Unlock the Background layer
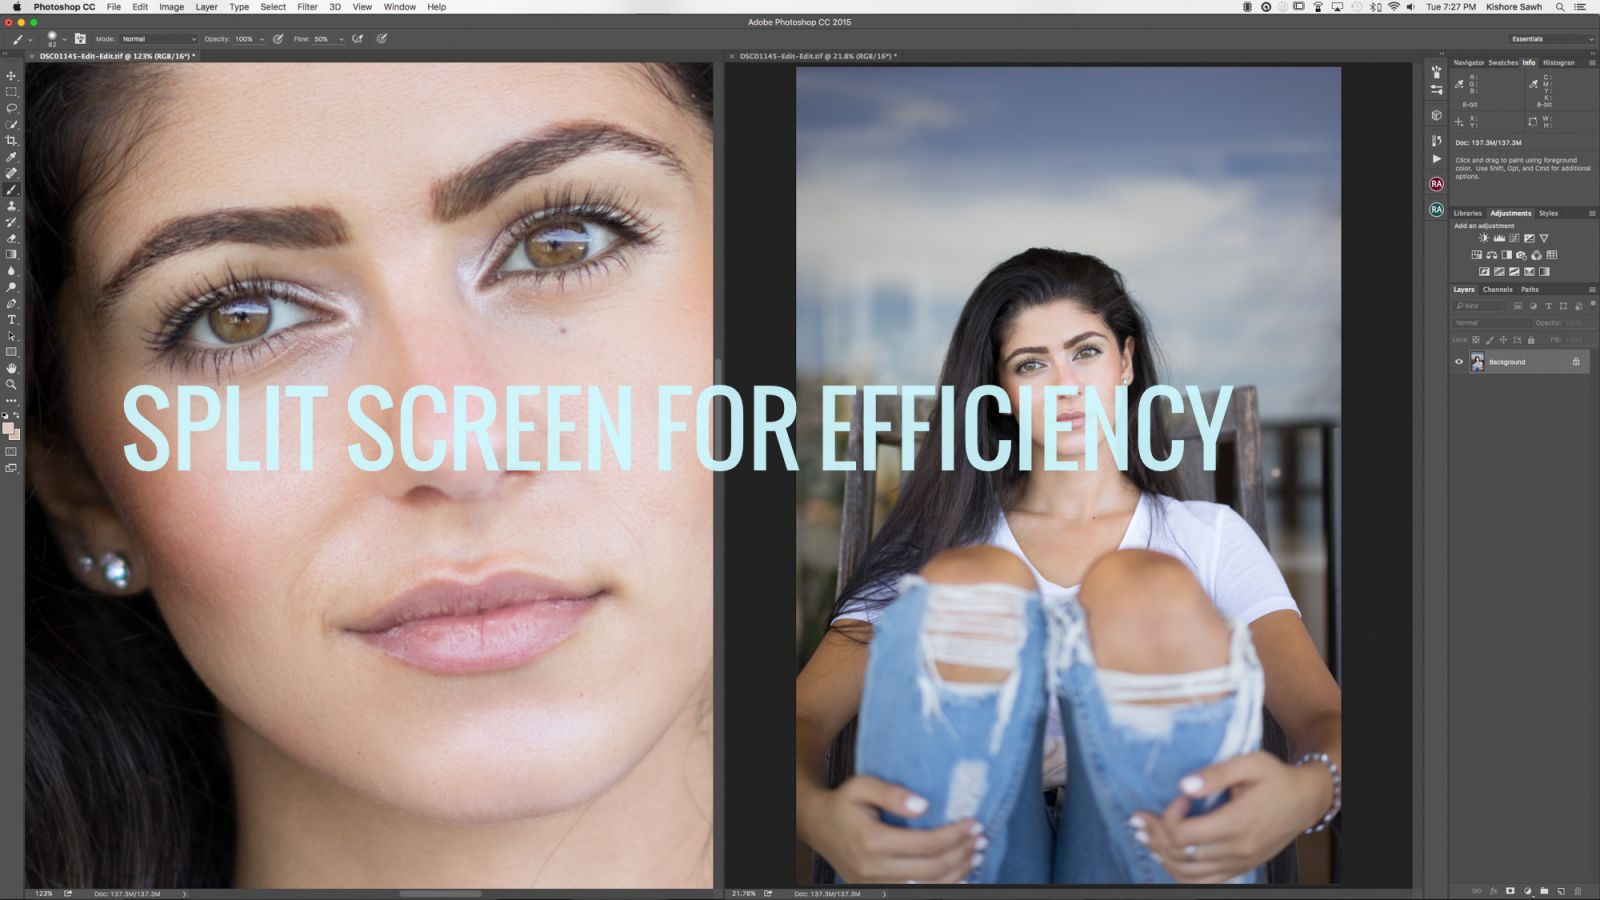The height and width of the screenshot is (900, 1600). click(x=1576, y=361)
